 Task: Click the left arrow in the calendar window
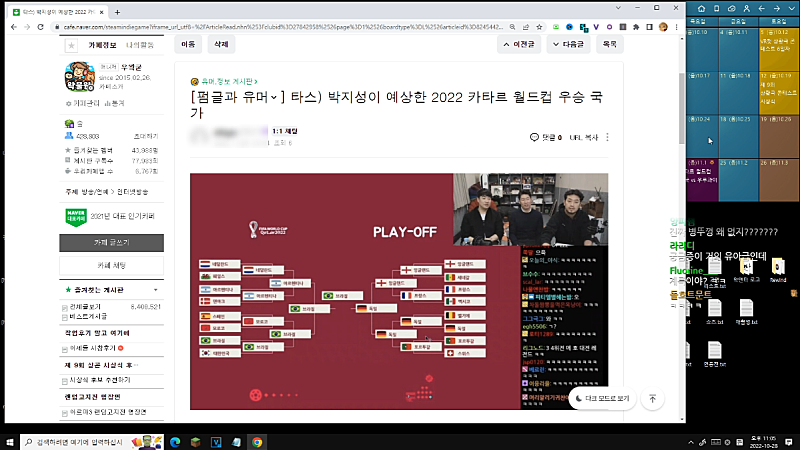(761, 9)
